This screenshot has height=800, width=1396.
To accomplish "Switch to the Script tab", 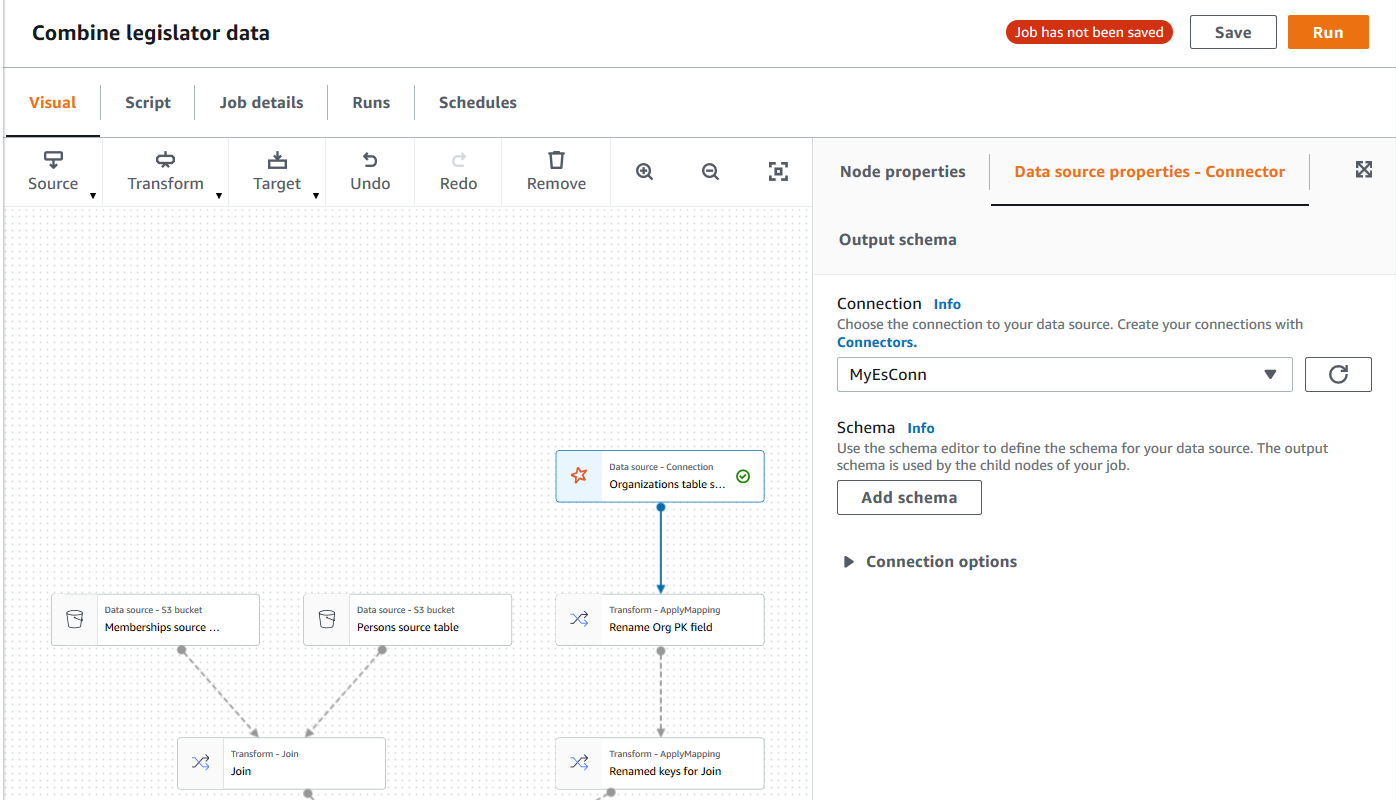I will (x=147, y=102).
